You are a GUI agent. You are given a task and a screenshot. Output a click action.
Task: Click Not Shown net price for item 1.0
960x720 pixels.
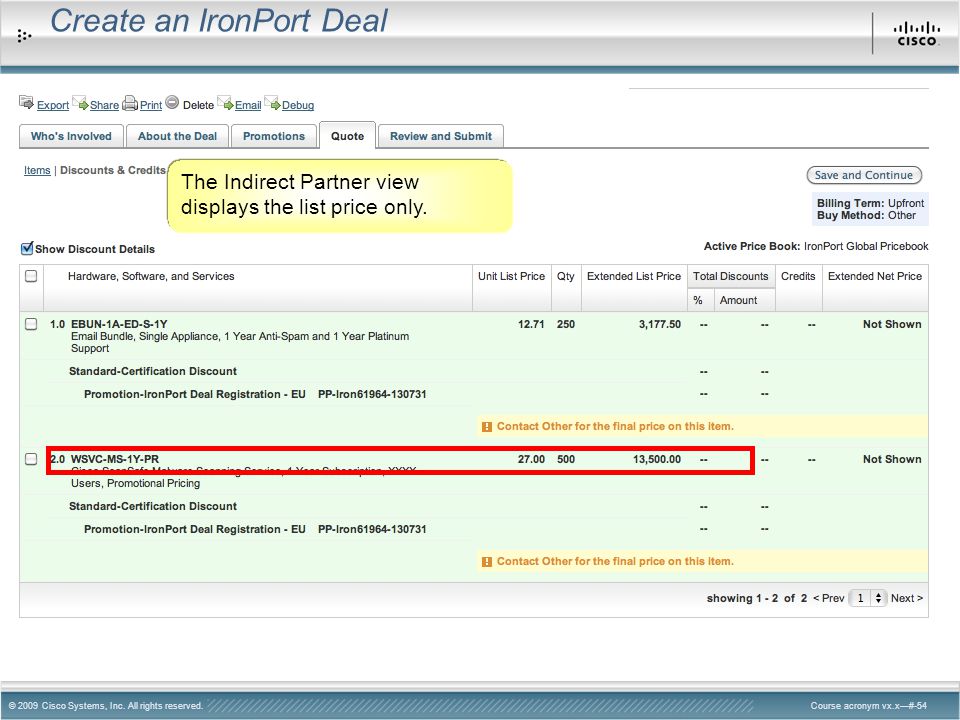pos(892,324)
